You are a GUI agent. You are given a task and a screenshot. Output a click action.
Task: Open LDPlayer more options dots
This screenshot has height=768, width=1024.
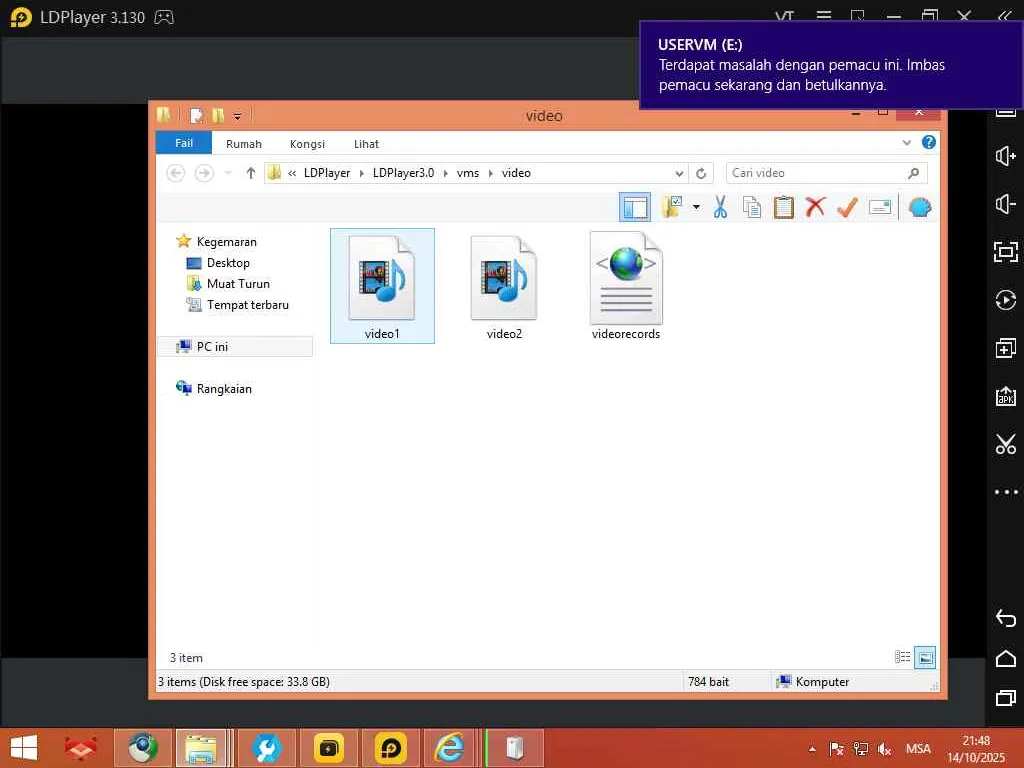coord(1006,492)
